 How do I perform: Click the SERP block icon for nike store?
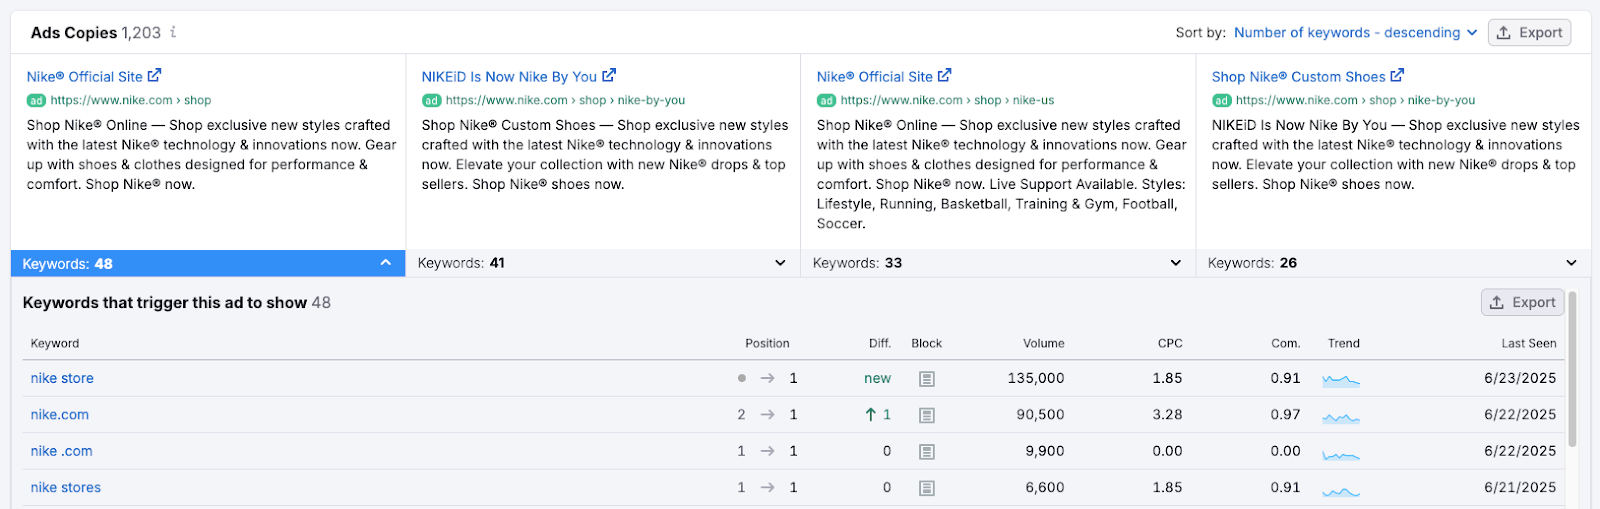[x=926, y=379]
